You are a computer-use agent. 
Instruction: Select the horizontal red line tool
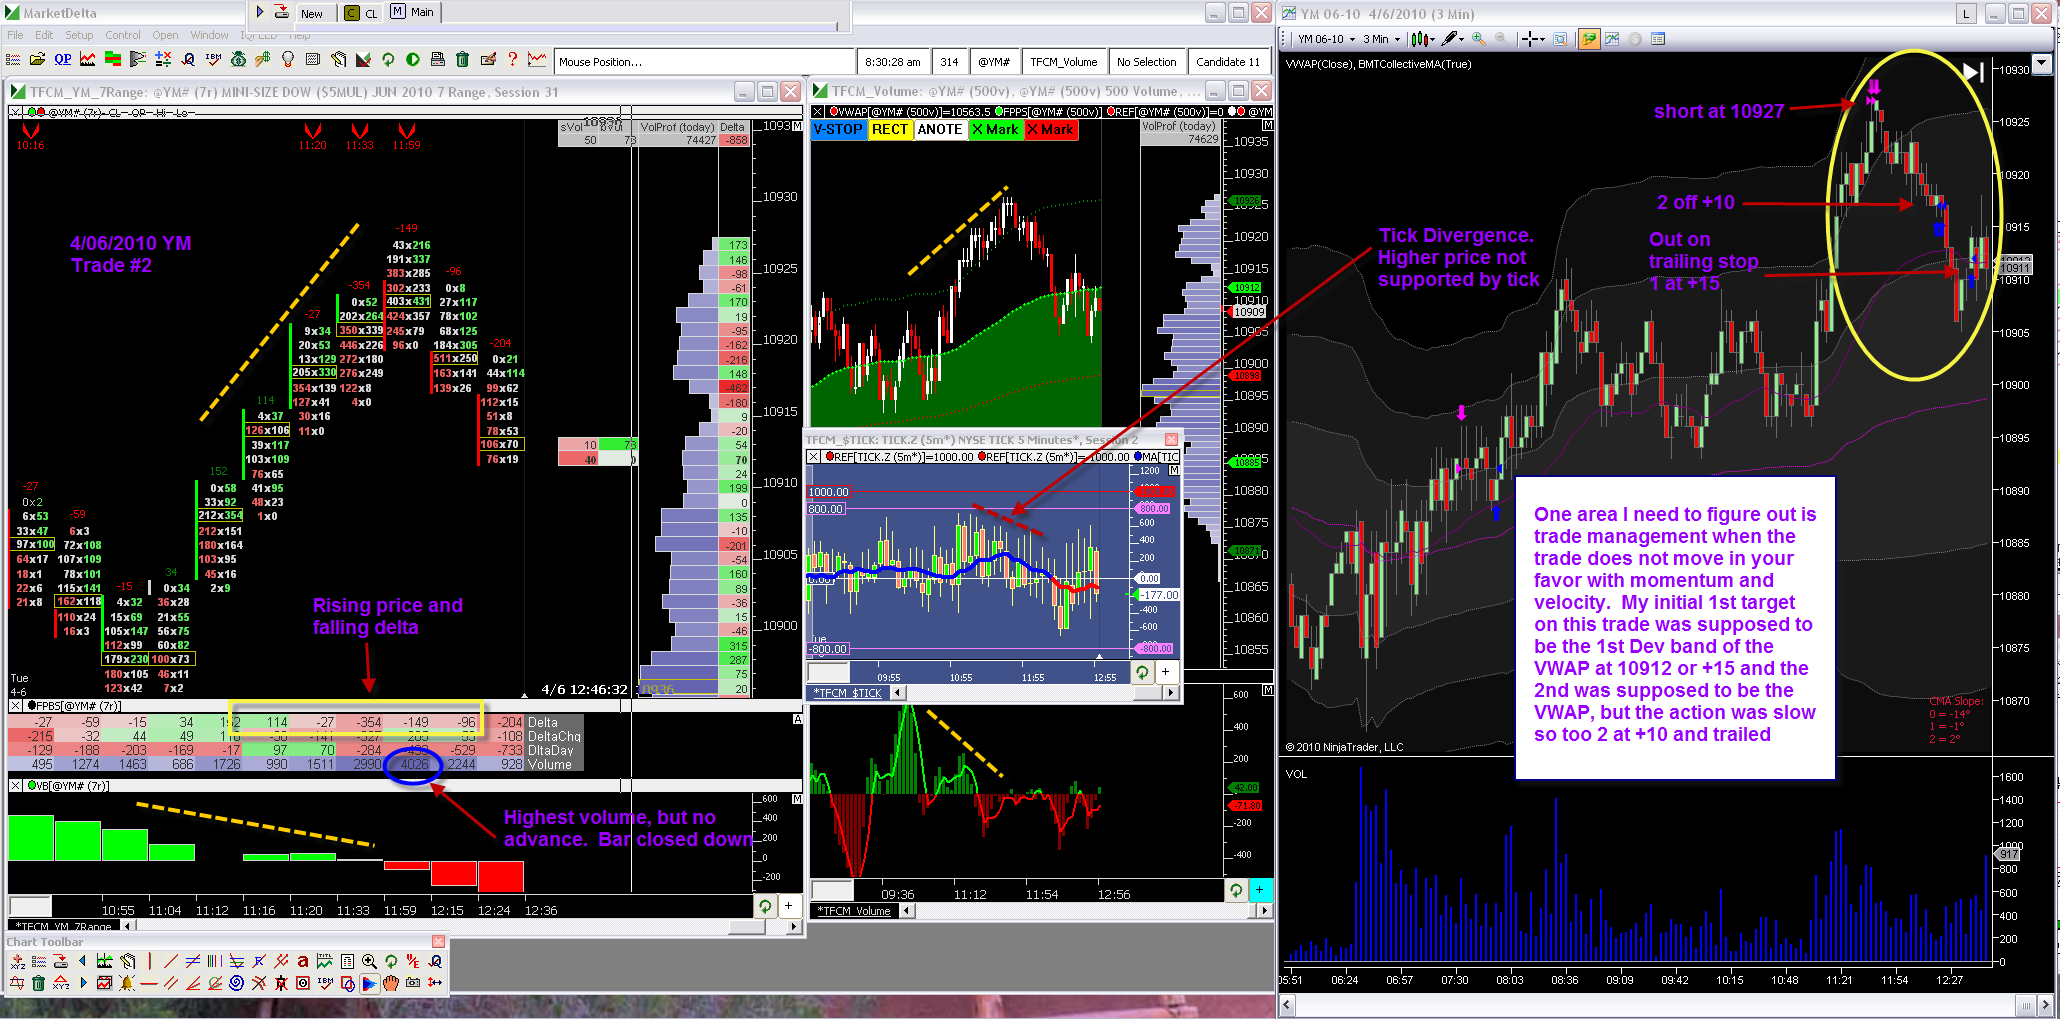tap(149, 983)
